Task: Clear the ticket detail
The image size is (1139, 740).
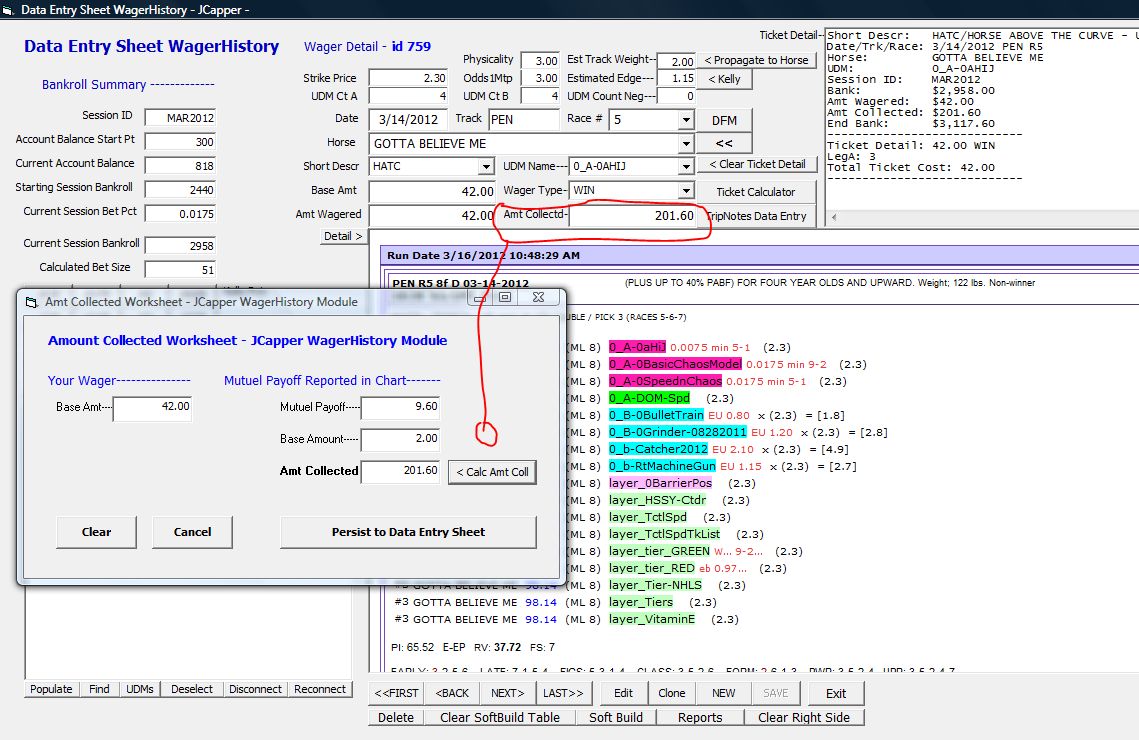Action: [x=757, y=164]
